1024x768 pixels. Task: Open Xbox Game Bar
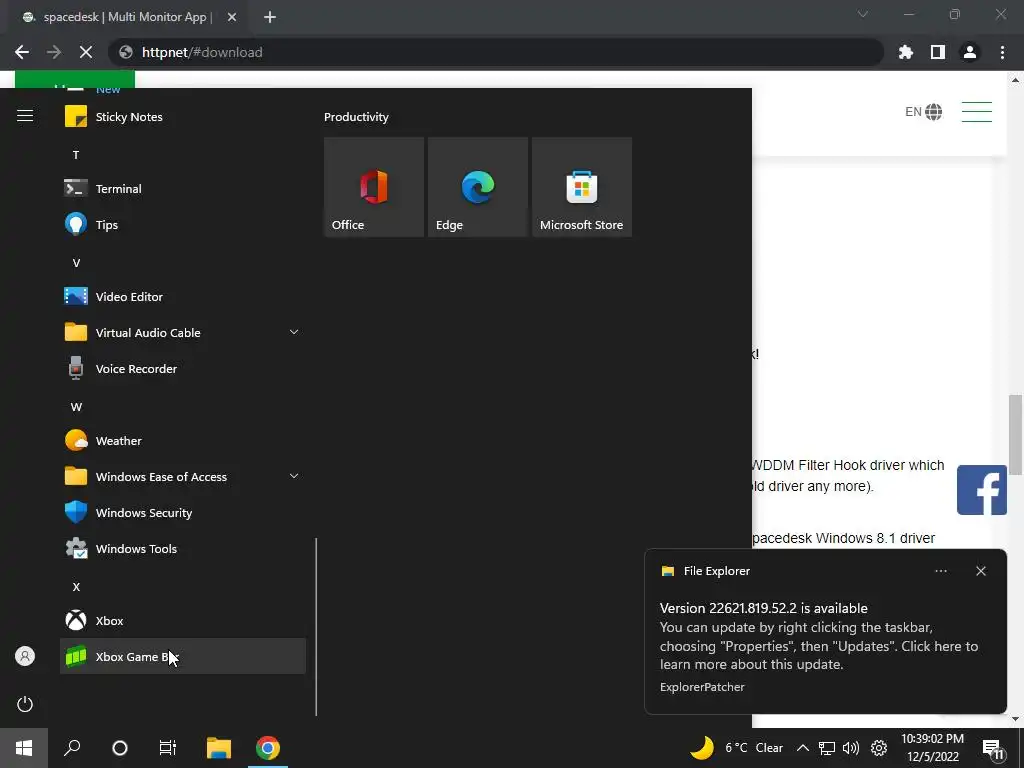tap(183, 656)
